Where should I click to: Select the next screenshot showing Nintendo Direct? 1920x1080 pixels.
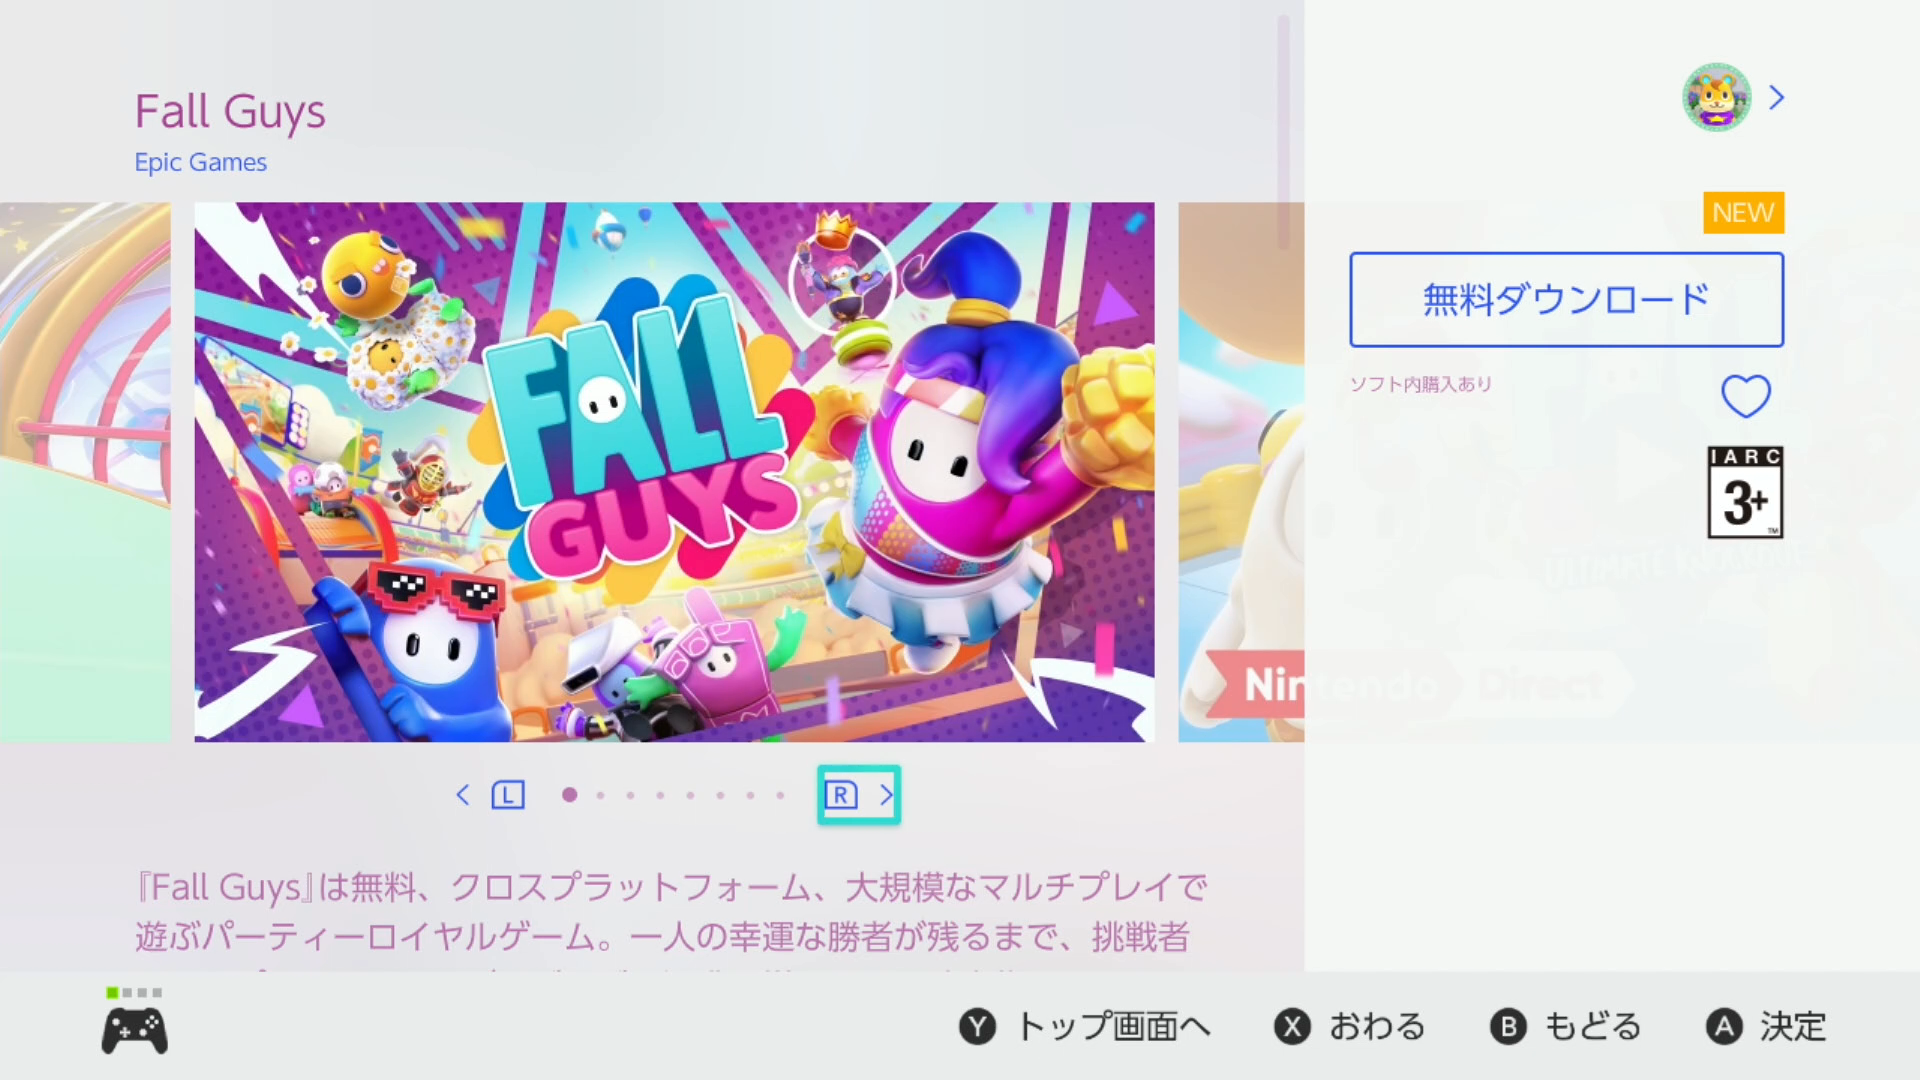pos(1241,472)
